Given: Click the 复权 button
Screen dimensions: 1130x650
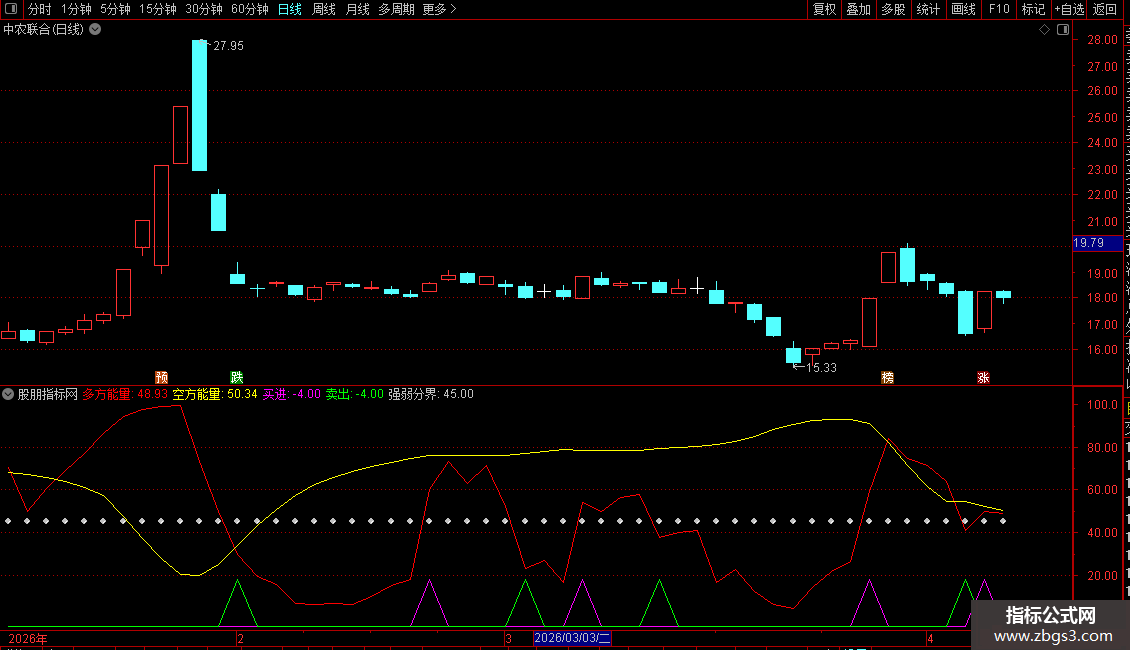Looking at the screenshot, I should [824, 9].
